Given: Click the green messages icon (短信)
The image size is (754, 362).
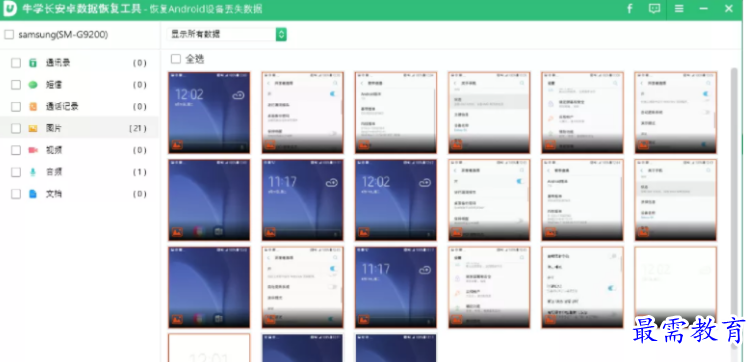Looking at the screenshot, I should coord(33,85).
